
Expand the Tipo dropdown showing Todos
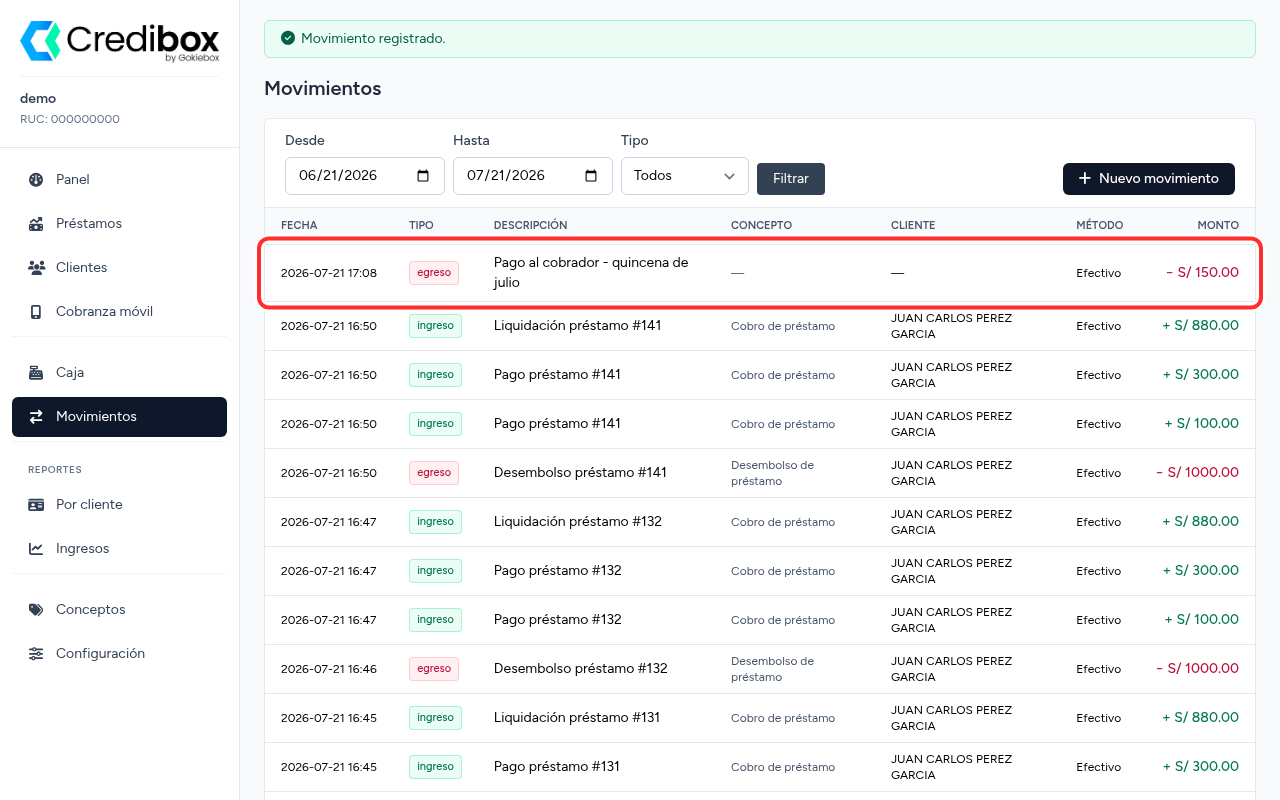(x=685, y=176)
